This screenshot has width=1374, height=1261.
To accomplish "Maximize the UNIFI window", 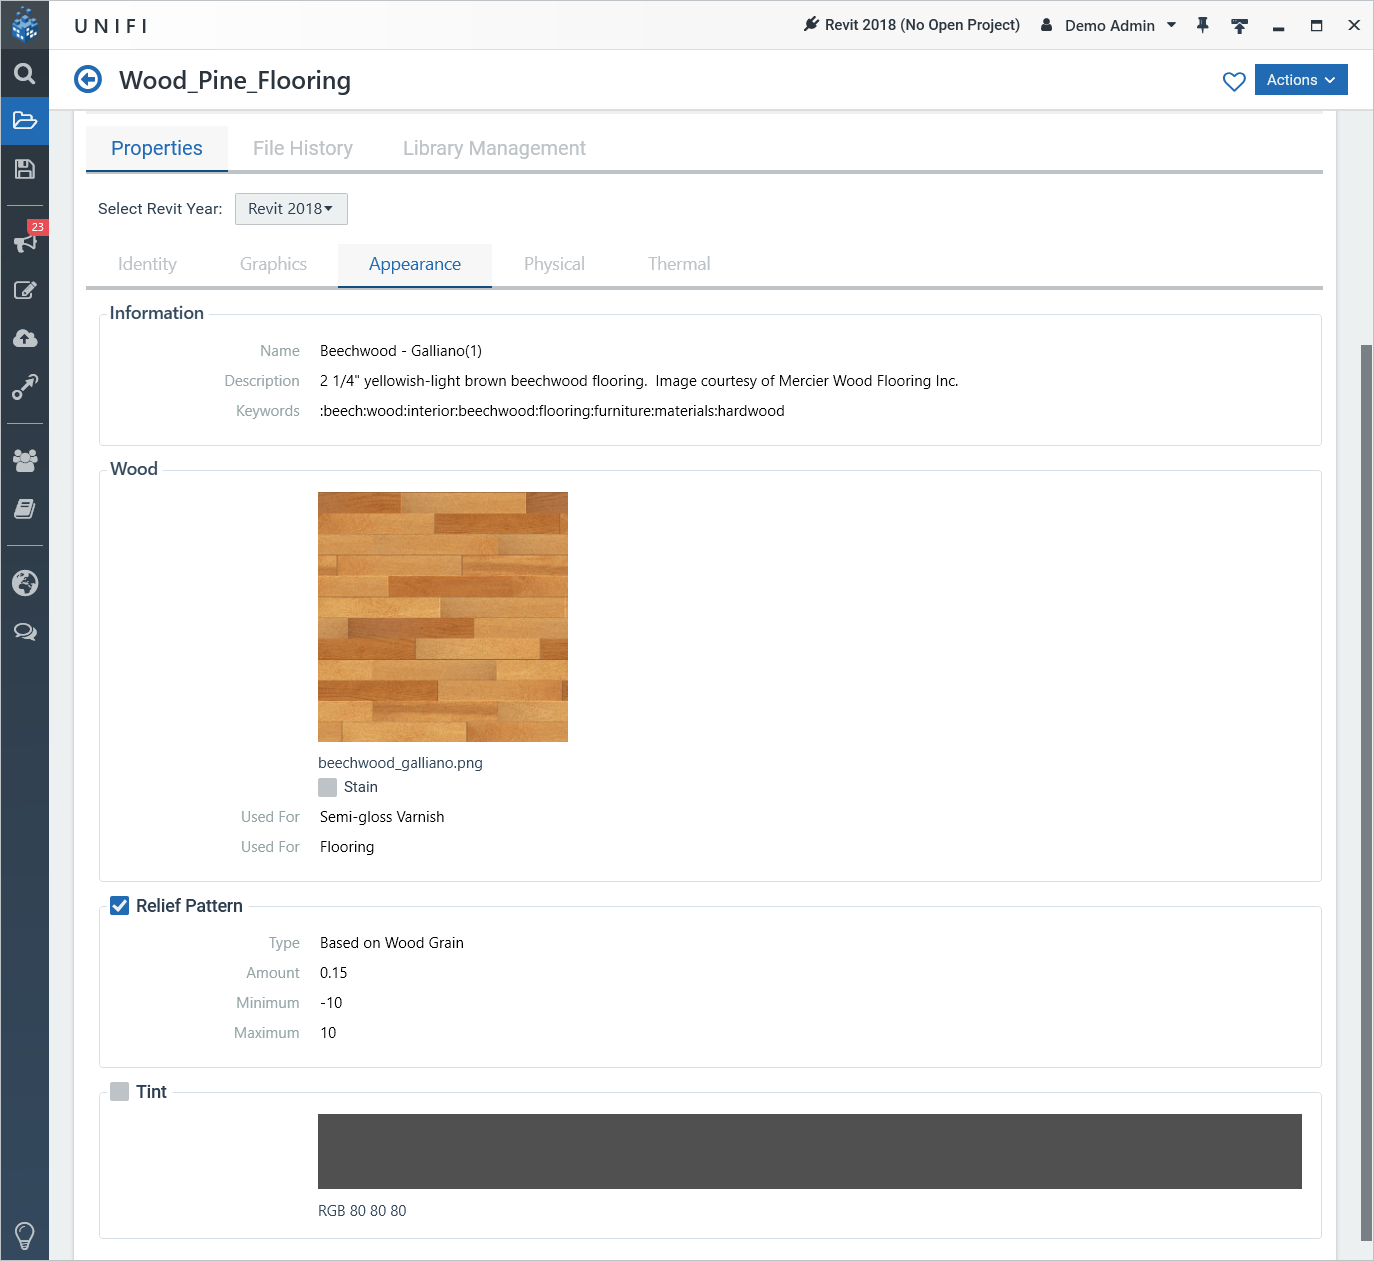I will (1316, 26).
